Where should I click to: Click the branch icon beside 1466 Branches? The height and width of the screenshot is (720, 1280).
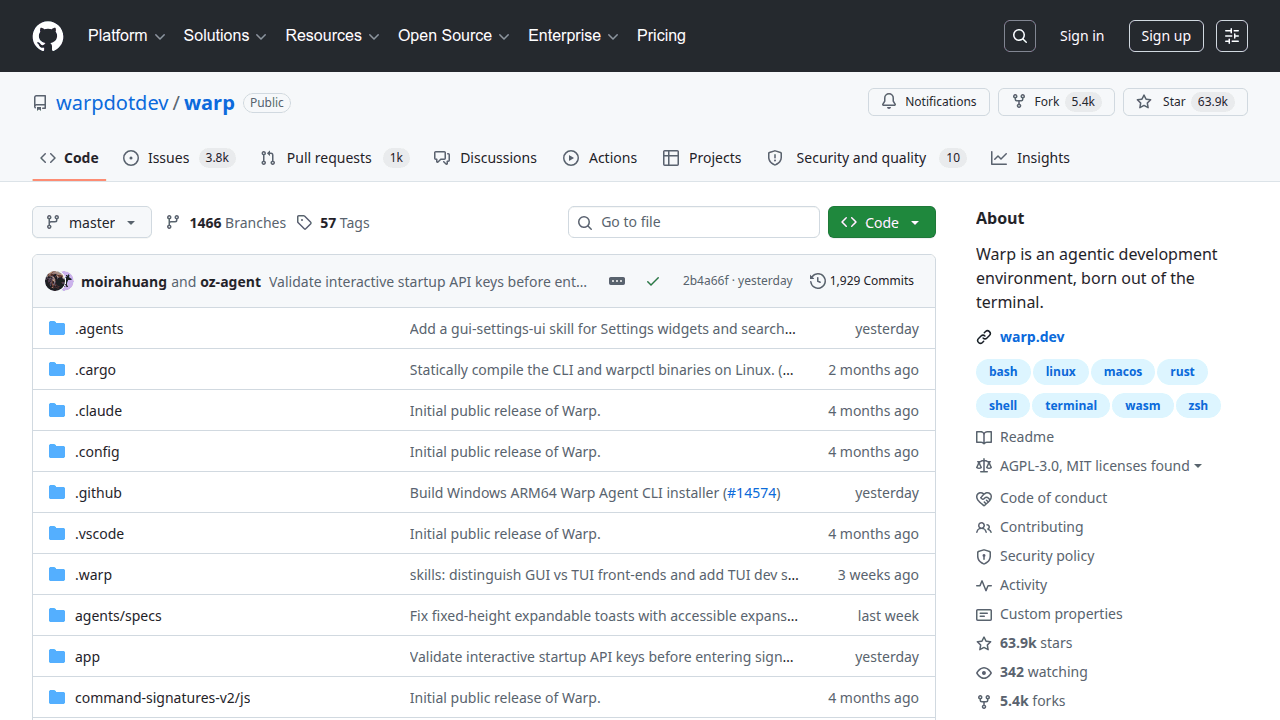(x=173, y=222)
